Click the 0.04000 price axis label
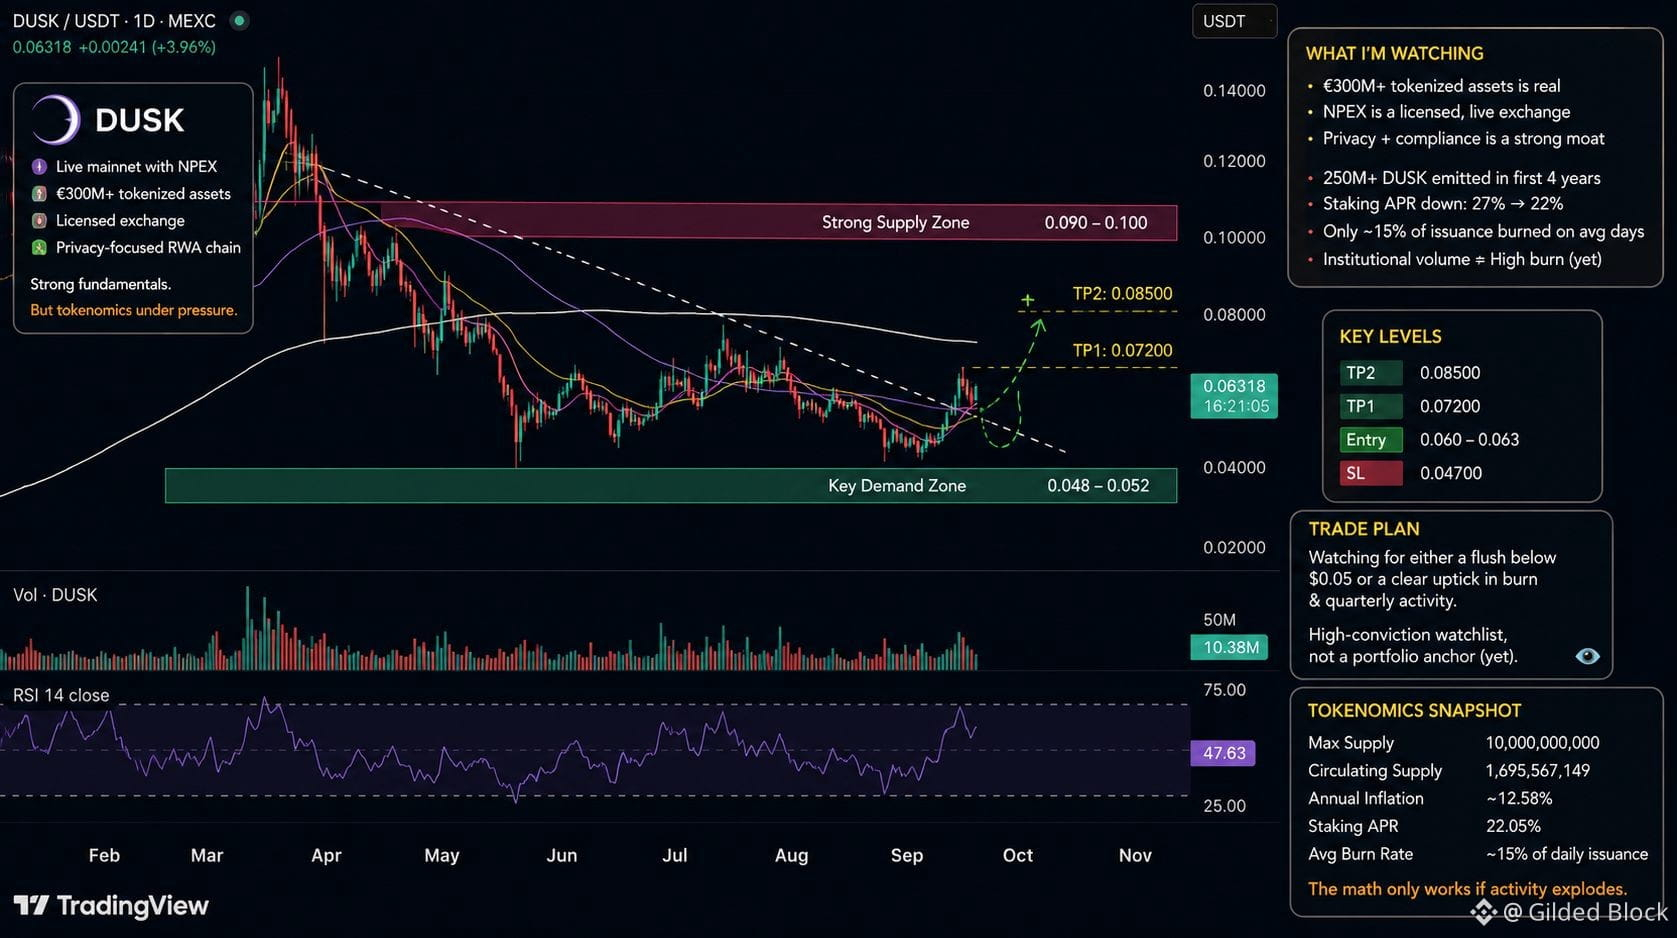This screenshot has height=938, width=1677. [x=1234, y=468]
